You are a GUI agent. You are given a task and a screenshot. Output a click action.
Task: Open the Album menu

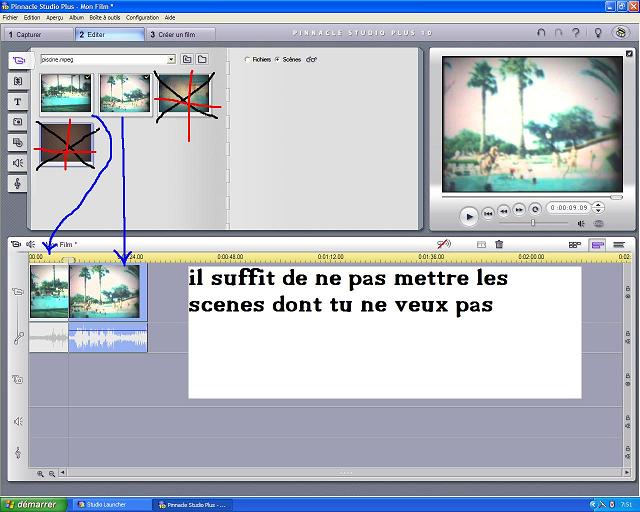76,18
